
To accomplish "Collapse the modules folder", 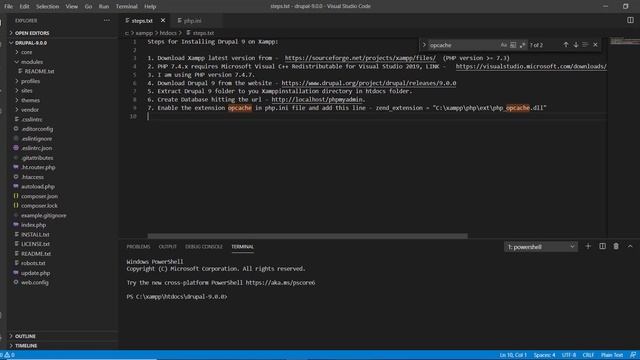I will (31, 62).
